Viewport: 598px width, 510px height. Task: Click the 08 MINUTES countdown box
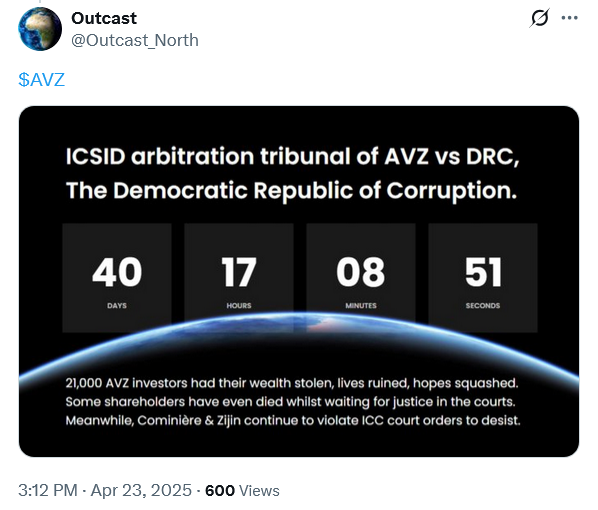click(361, 278)
